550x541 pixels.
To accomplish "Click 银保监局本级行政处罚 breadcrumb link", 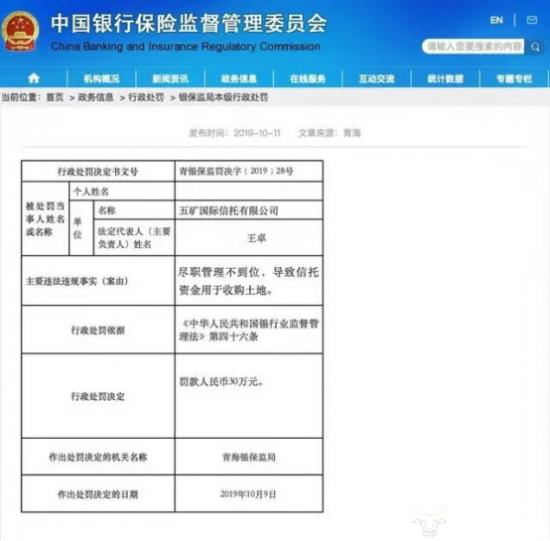I will tap(223, 97).
